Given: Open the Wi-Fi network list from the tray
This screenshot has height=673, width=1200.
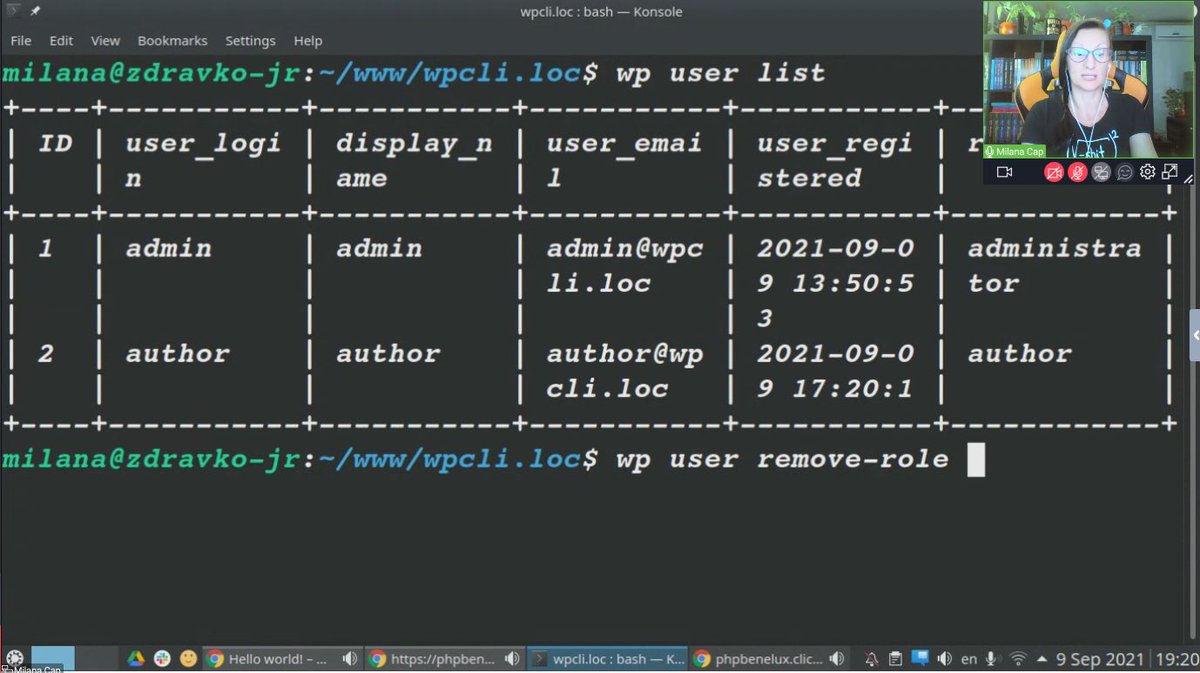Looking at the screenshot, I should pos(1018,658).
